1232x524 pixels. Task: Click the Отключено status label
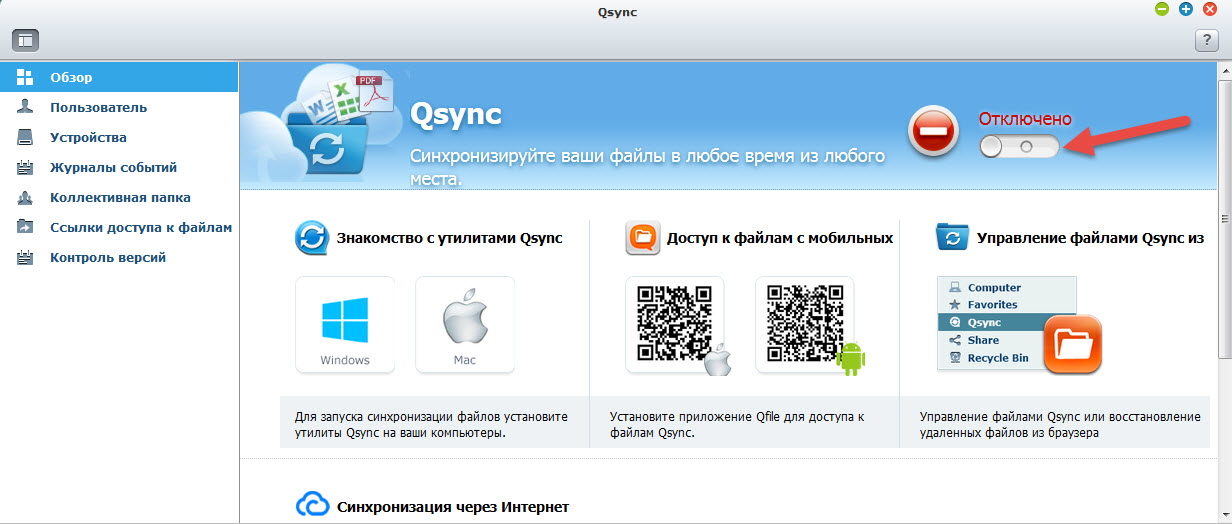(1025, 119)
